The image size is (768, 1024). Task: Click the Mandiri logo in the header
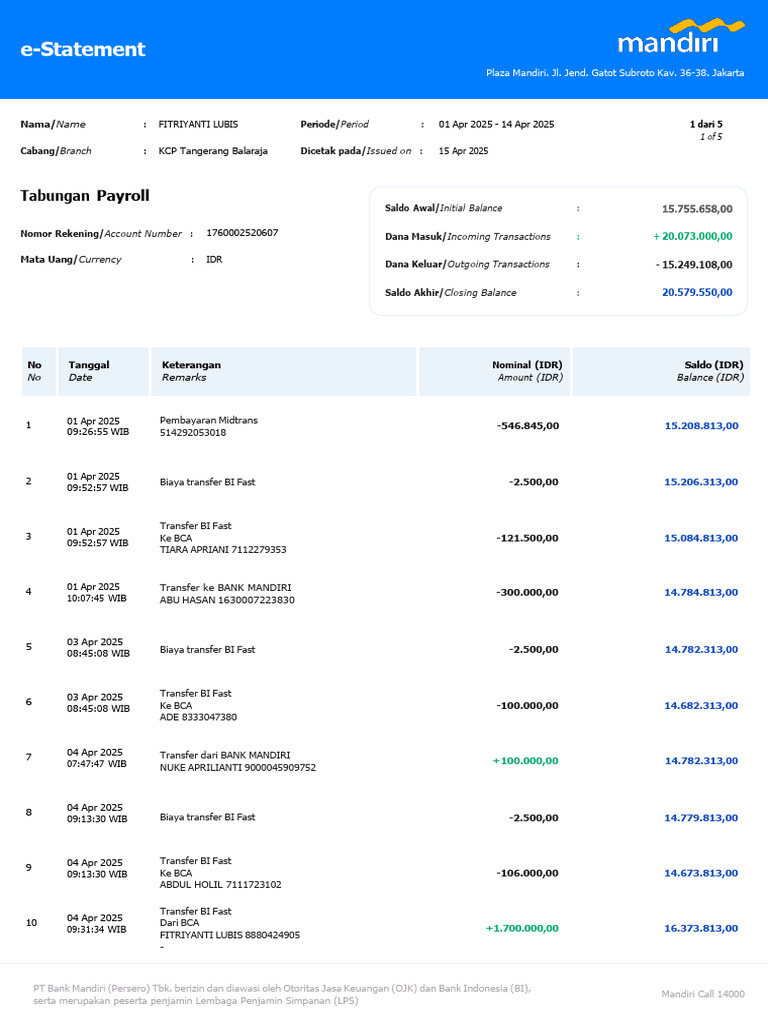pos(680,36)
